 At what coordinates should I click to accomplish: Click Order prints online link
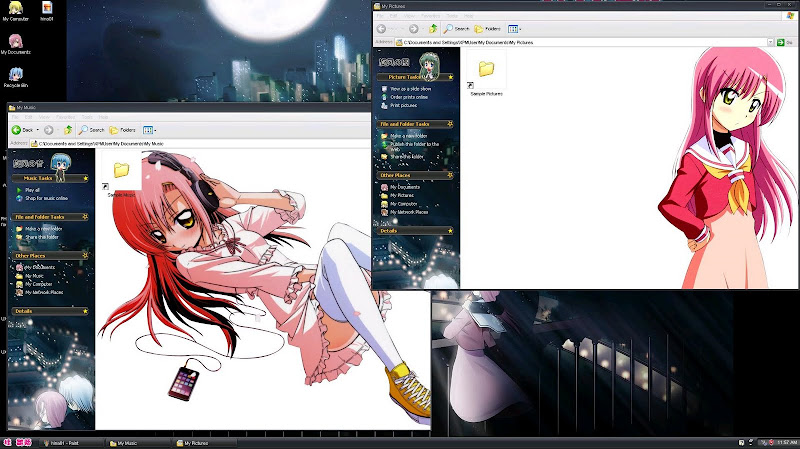[x=409, y=97]
